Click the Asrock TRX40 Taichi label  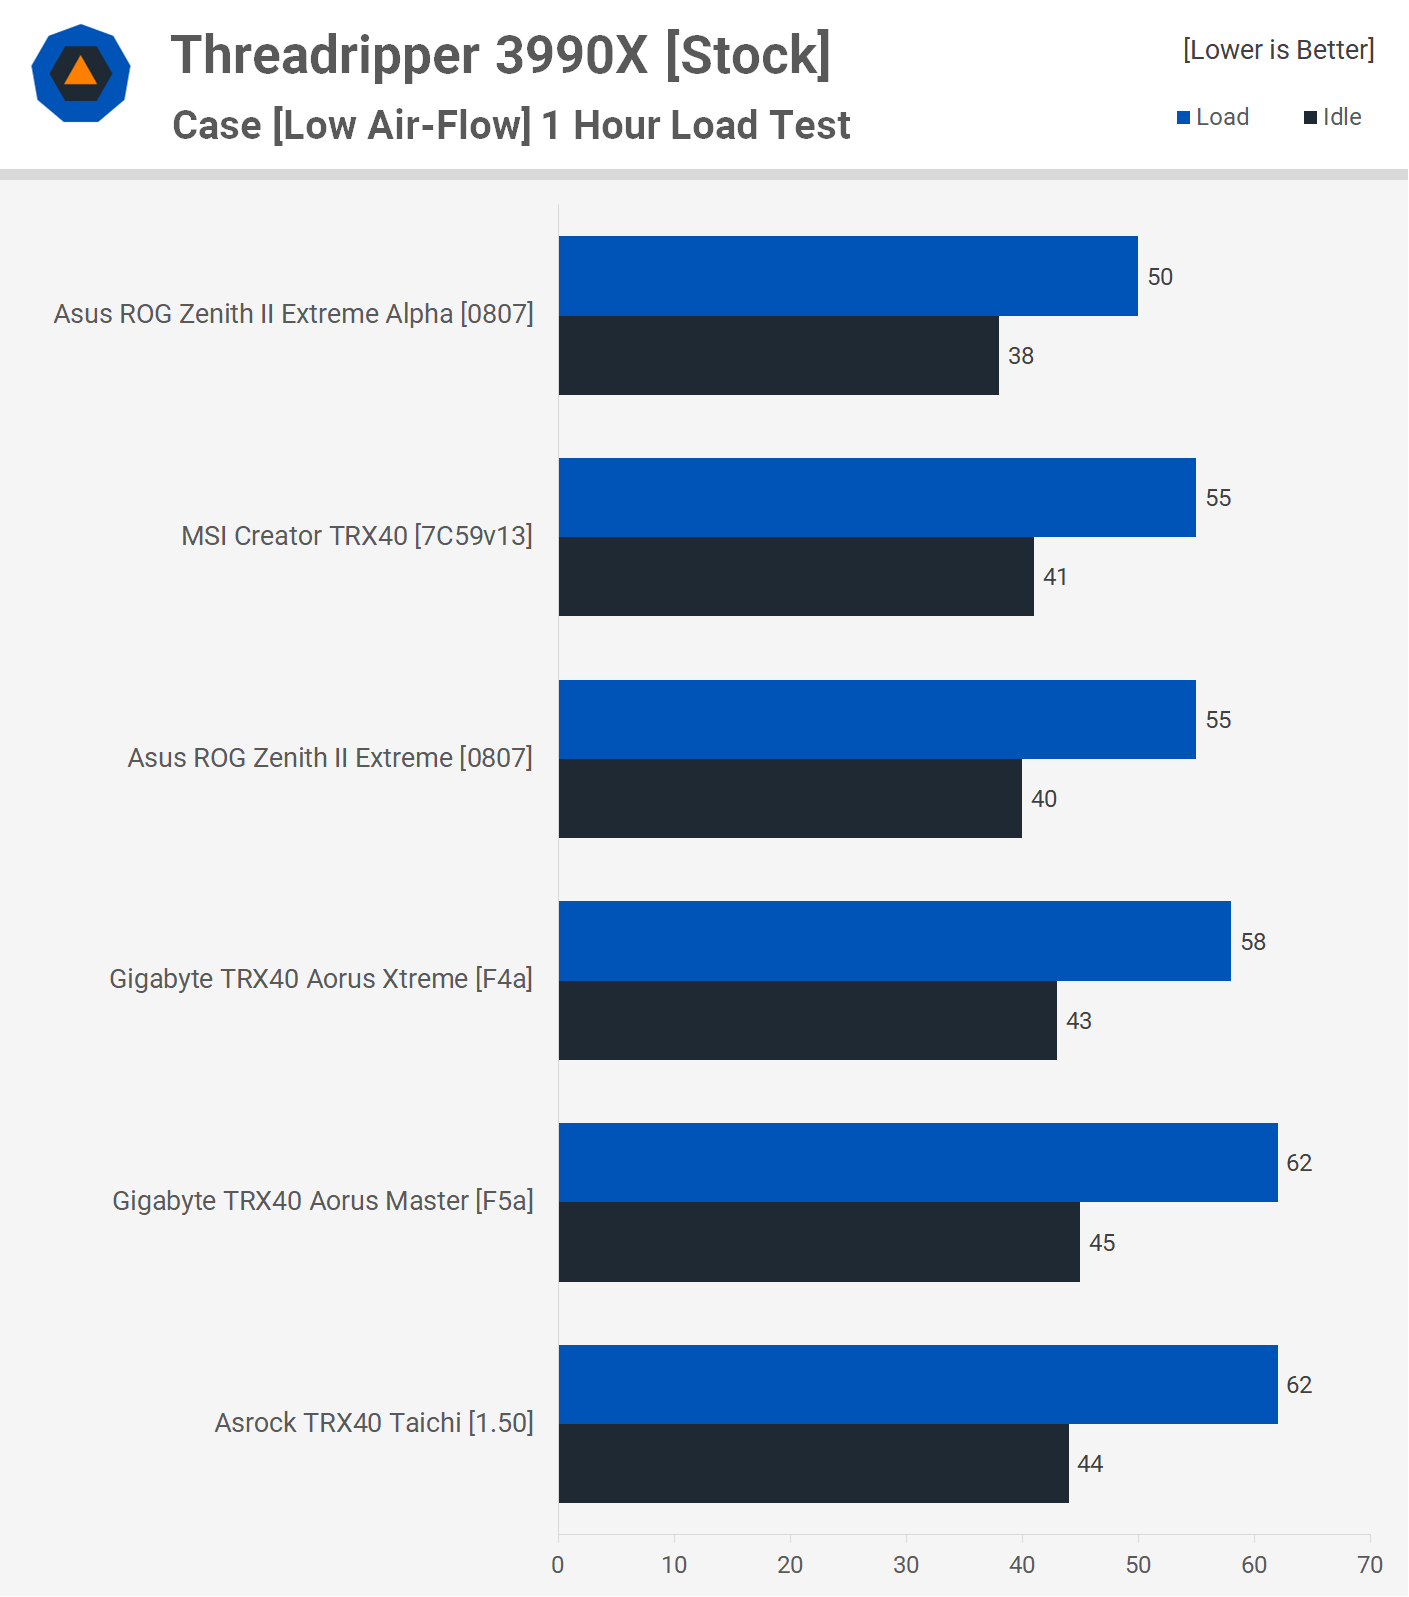pos(373,1423)
